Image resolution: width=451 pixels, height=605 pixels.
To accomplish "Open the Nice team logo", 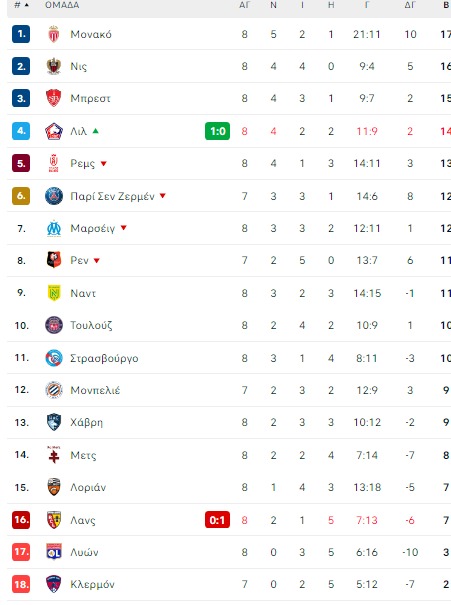I will (54, 66).
